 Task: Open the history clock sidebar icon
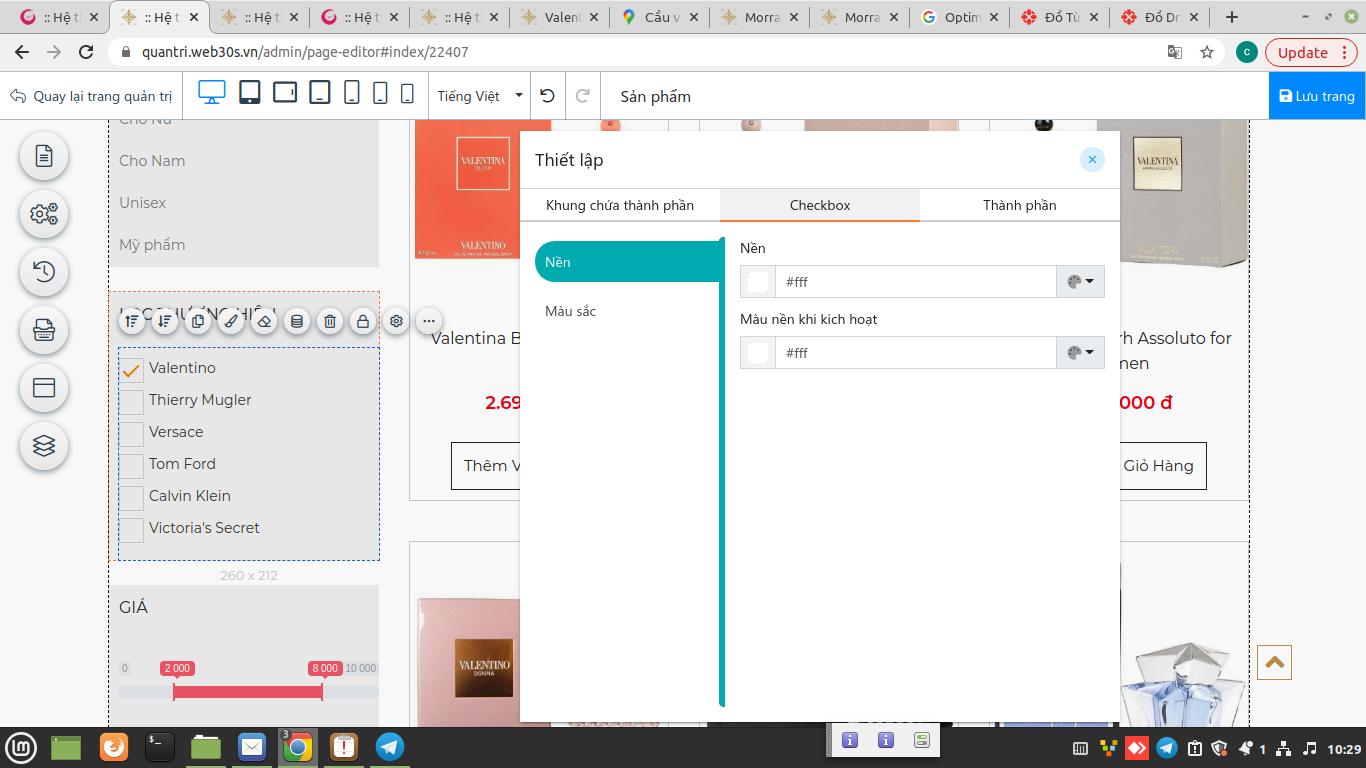(x=44, y=272)
